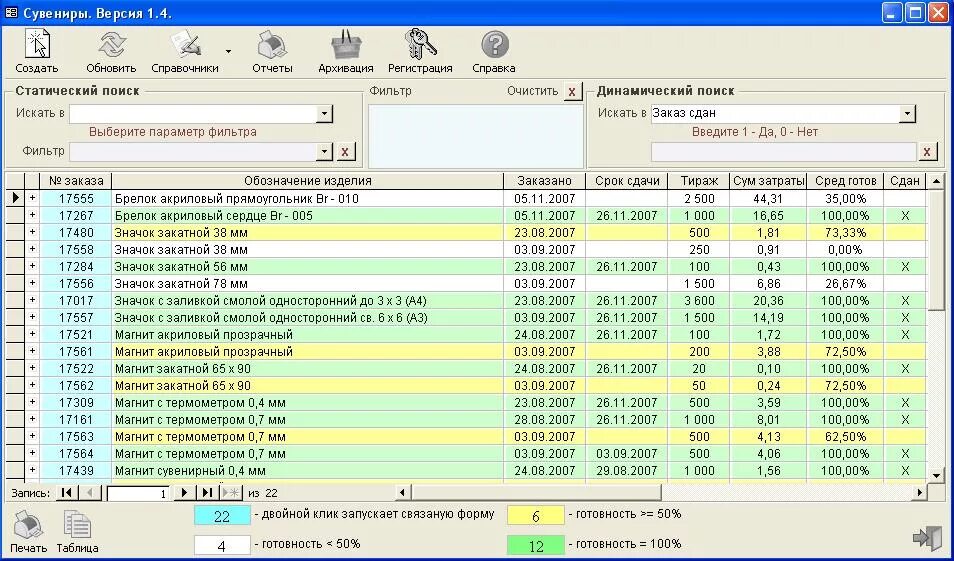Open Отчеты printer icon
This screenshot has width=954, height=561.
click(x=271, y=44)
